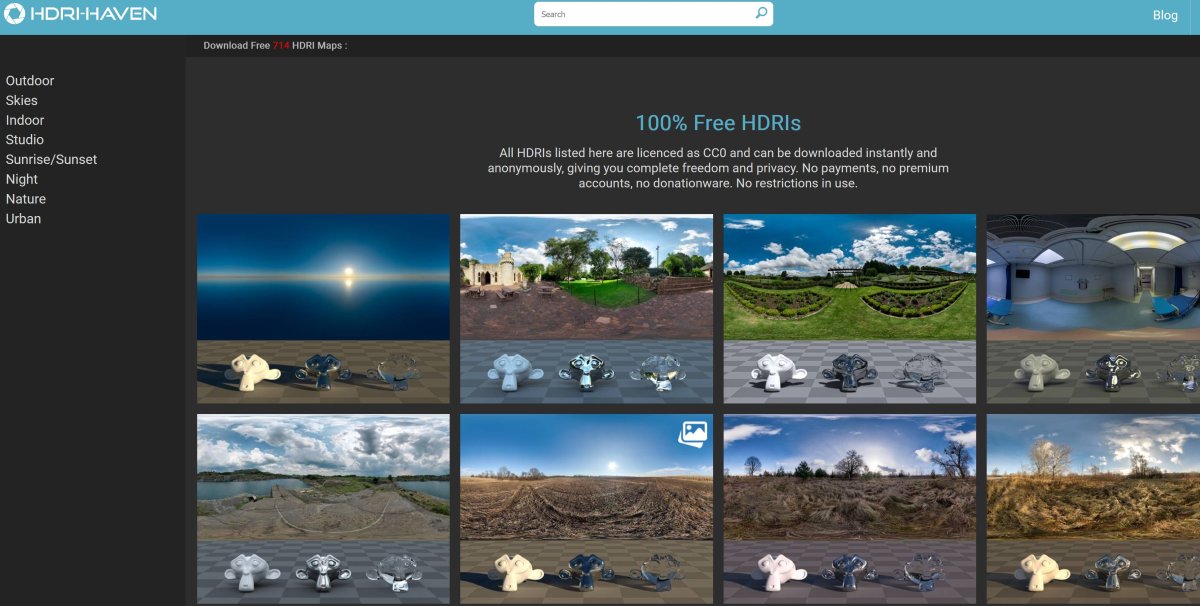Select the Night category

pos(22,179)
